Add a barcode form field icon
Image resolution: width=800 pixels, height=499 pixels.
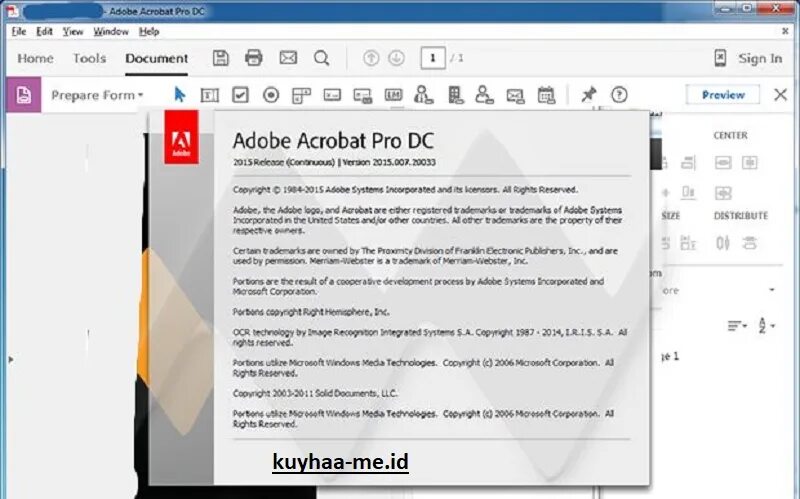(x=393, y=95)
